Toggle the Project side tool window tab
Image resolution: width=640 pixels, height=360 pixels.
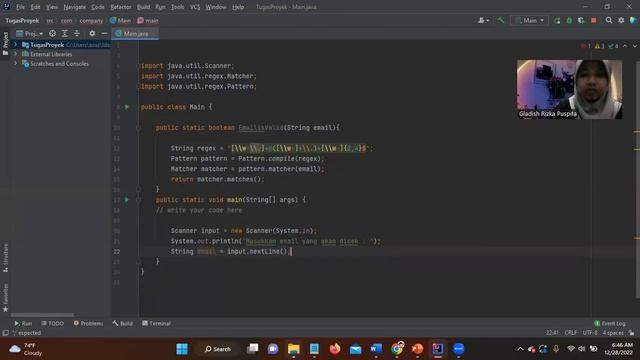5,44
